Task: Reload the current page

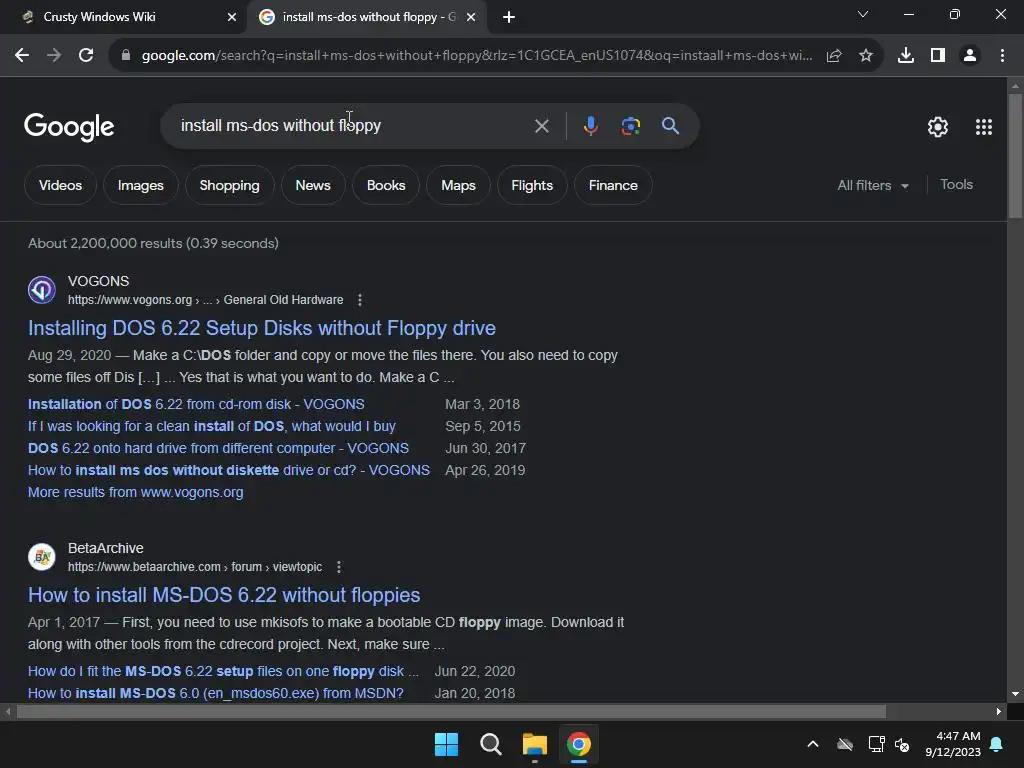Action: tap(86, 56)
